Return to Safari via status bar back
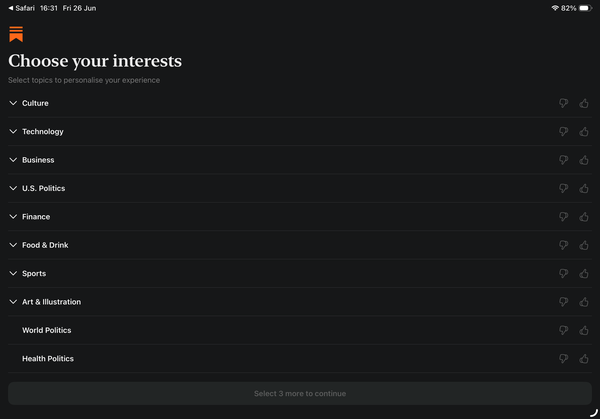The image size is (600, 419). 21,8
